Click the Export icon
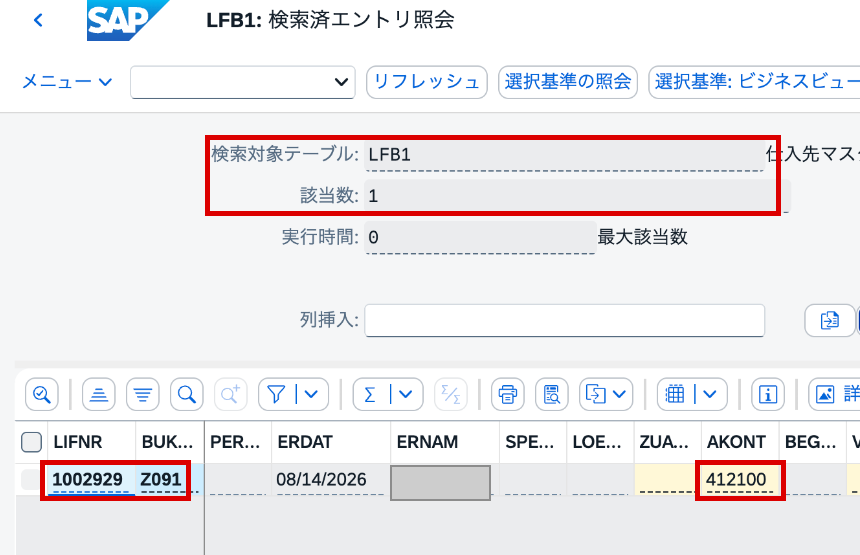 pos(595,394)
